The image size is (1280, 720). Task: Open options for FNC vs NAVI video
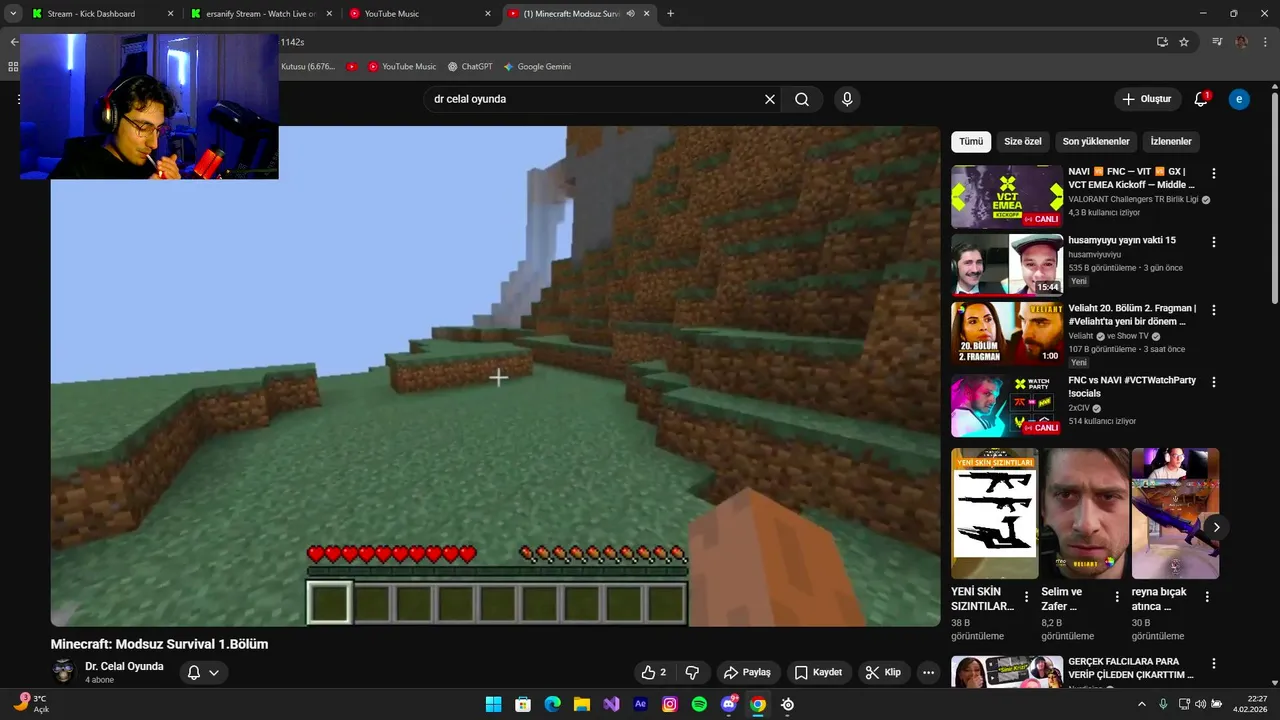point(1214,382)
